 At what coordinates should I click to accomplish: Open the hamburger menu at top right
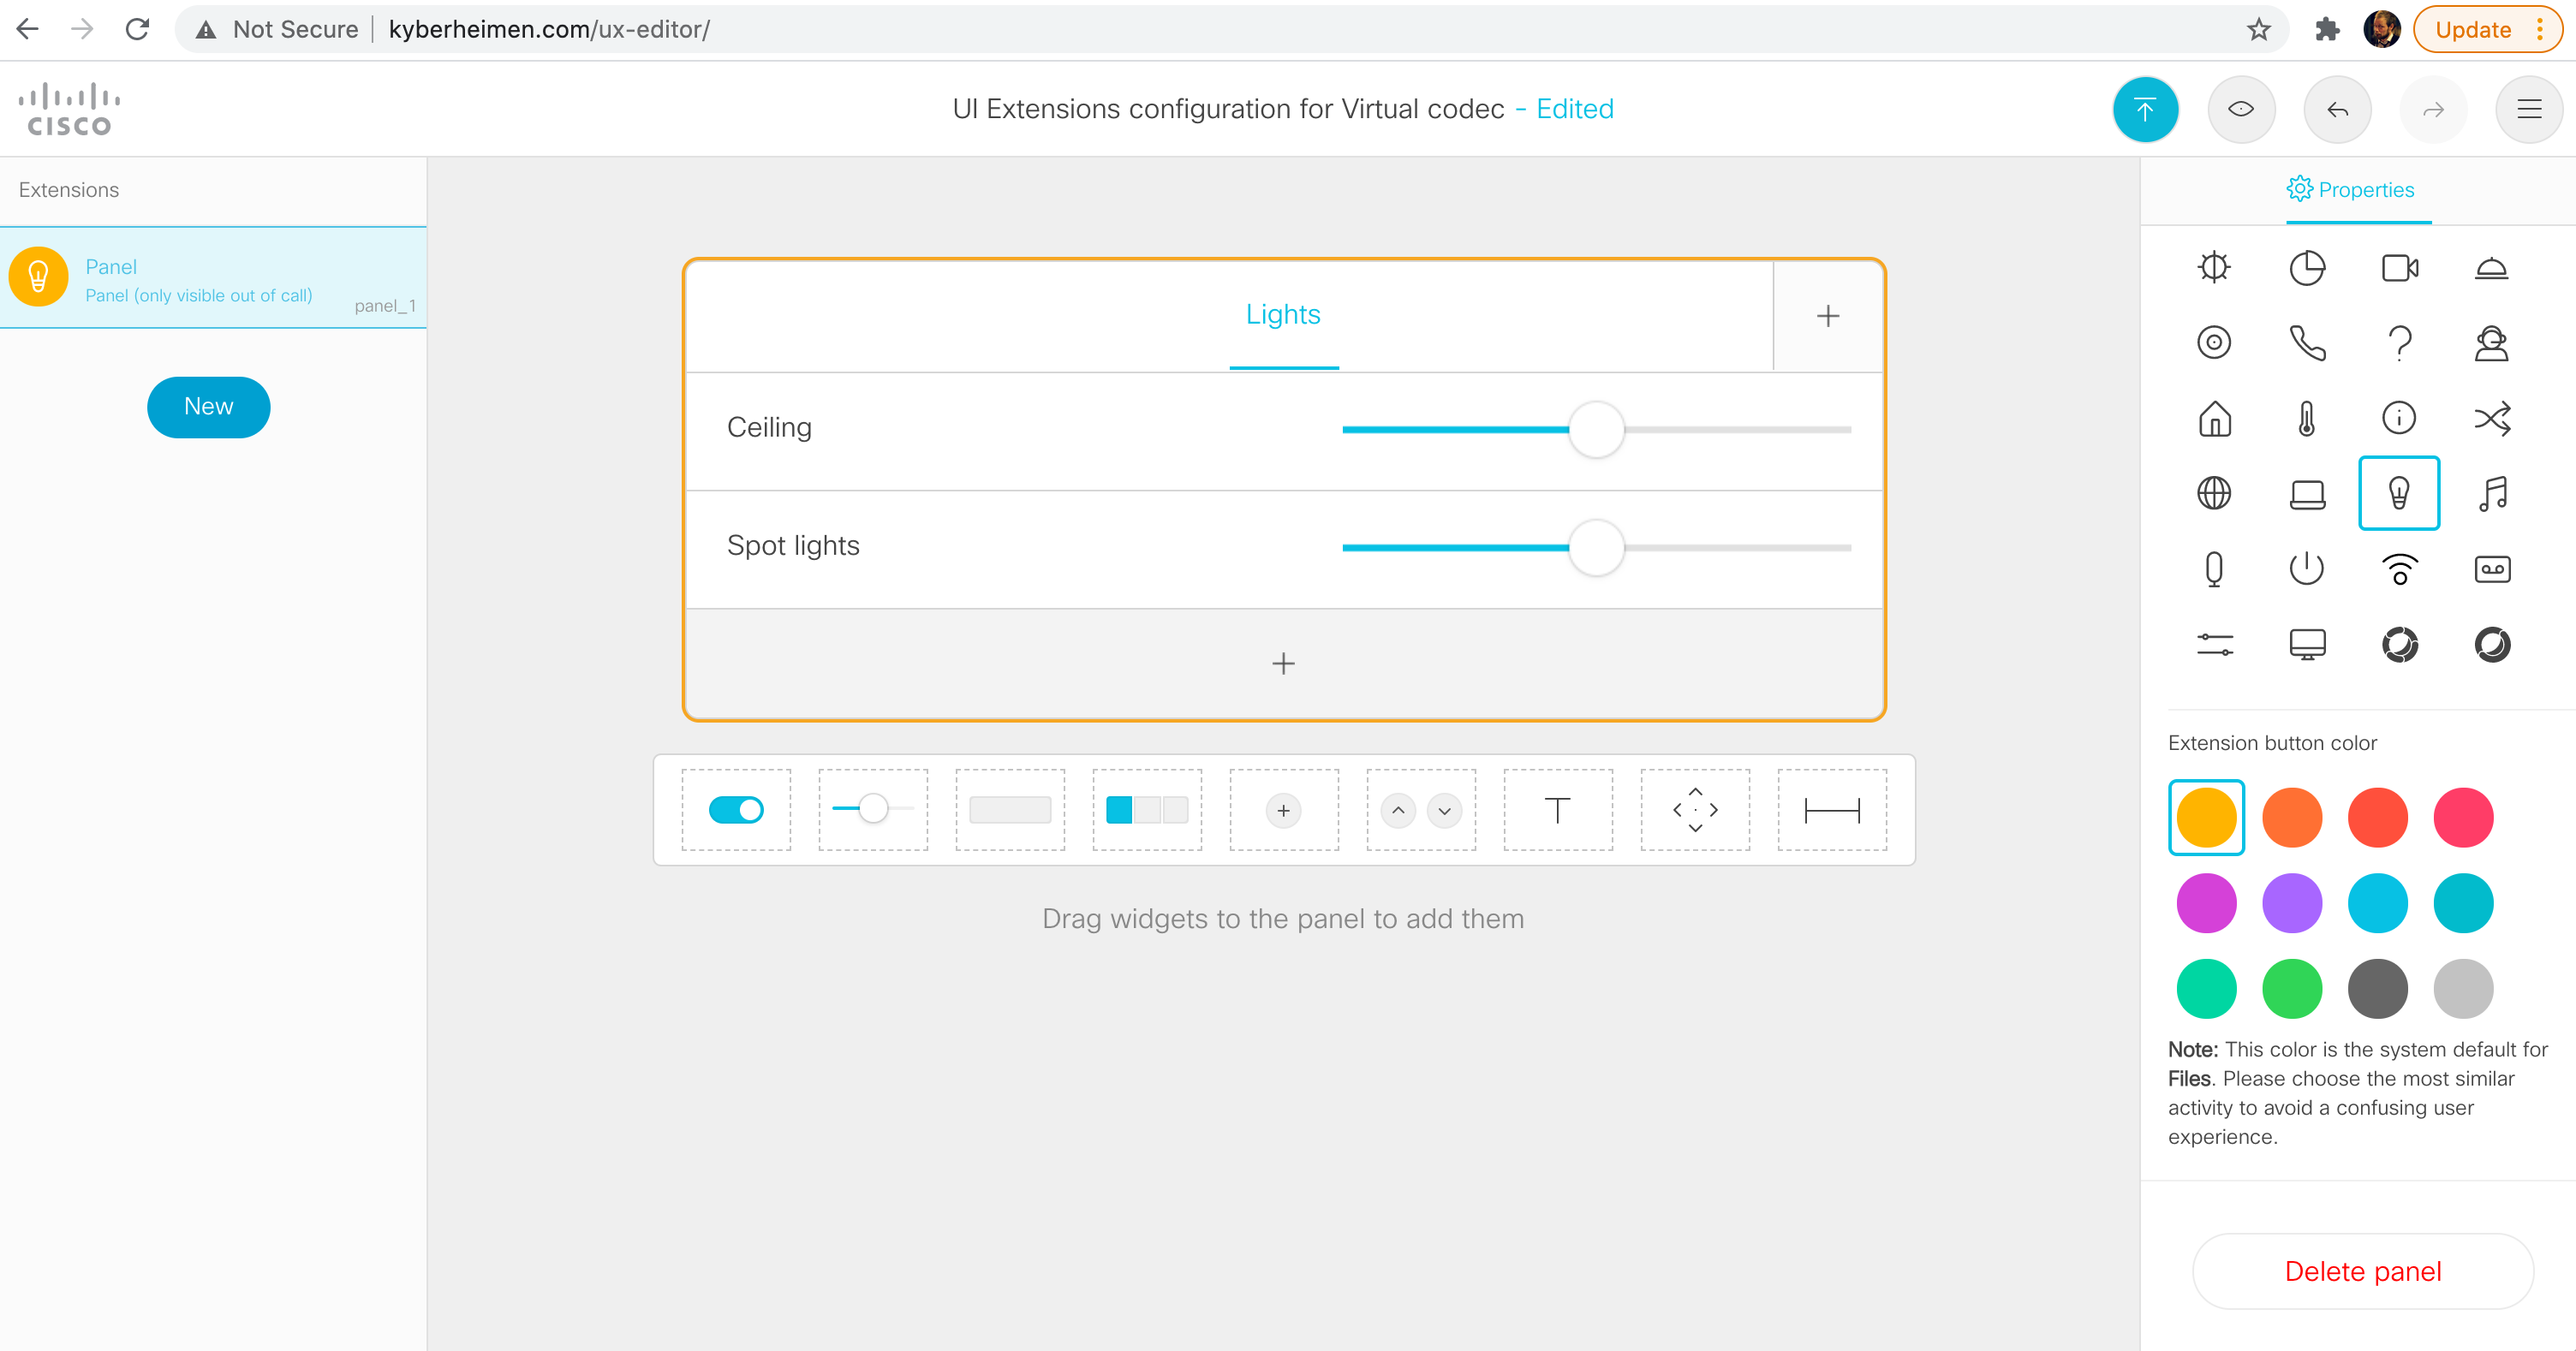2529,109
